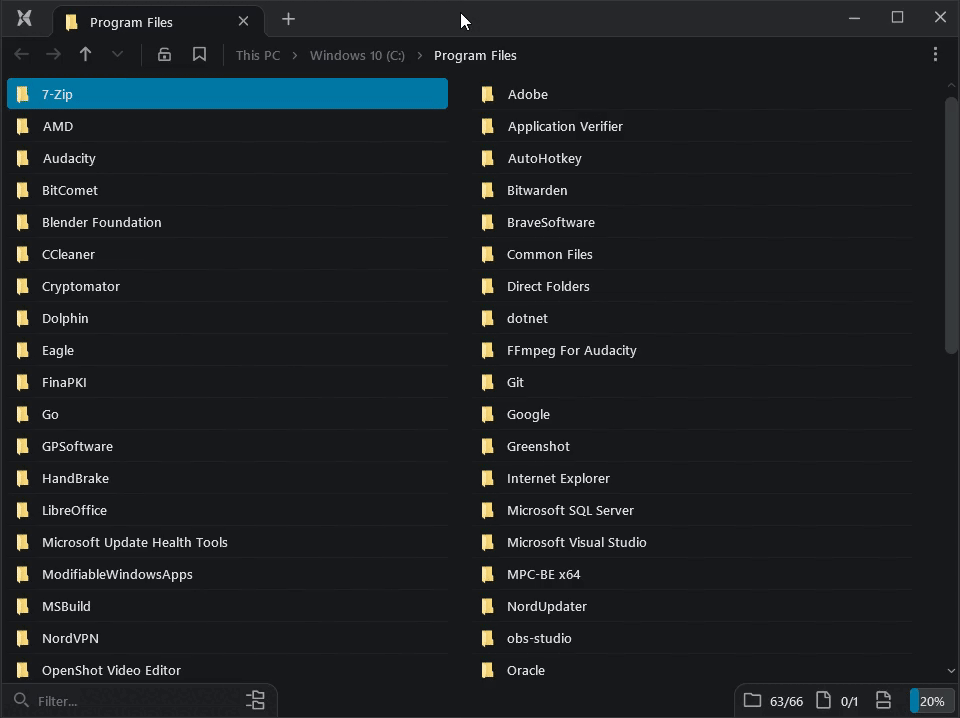Screen dimensions: 960x718
Task: Click the document list icon in status bar
Action: tap(883, 700)
